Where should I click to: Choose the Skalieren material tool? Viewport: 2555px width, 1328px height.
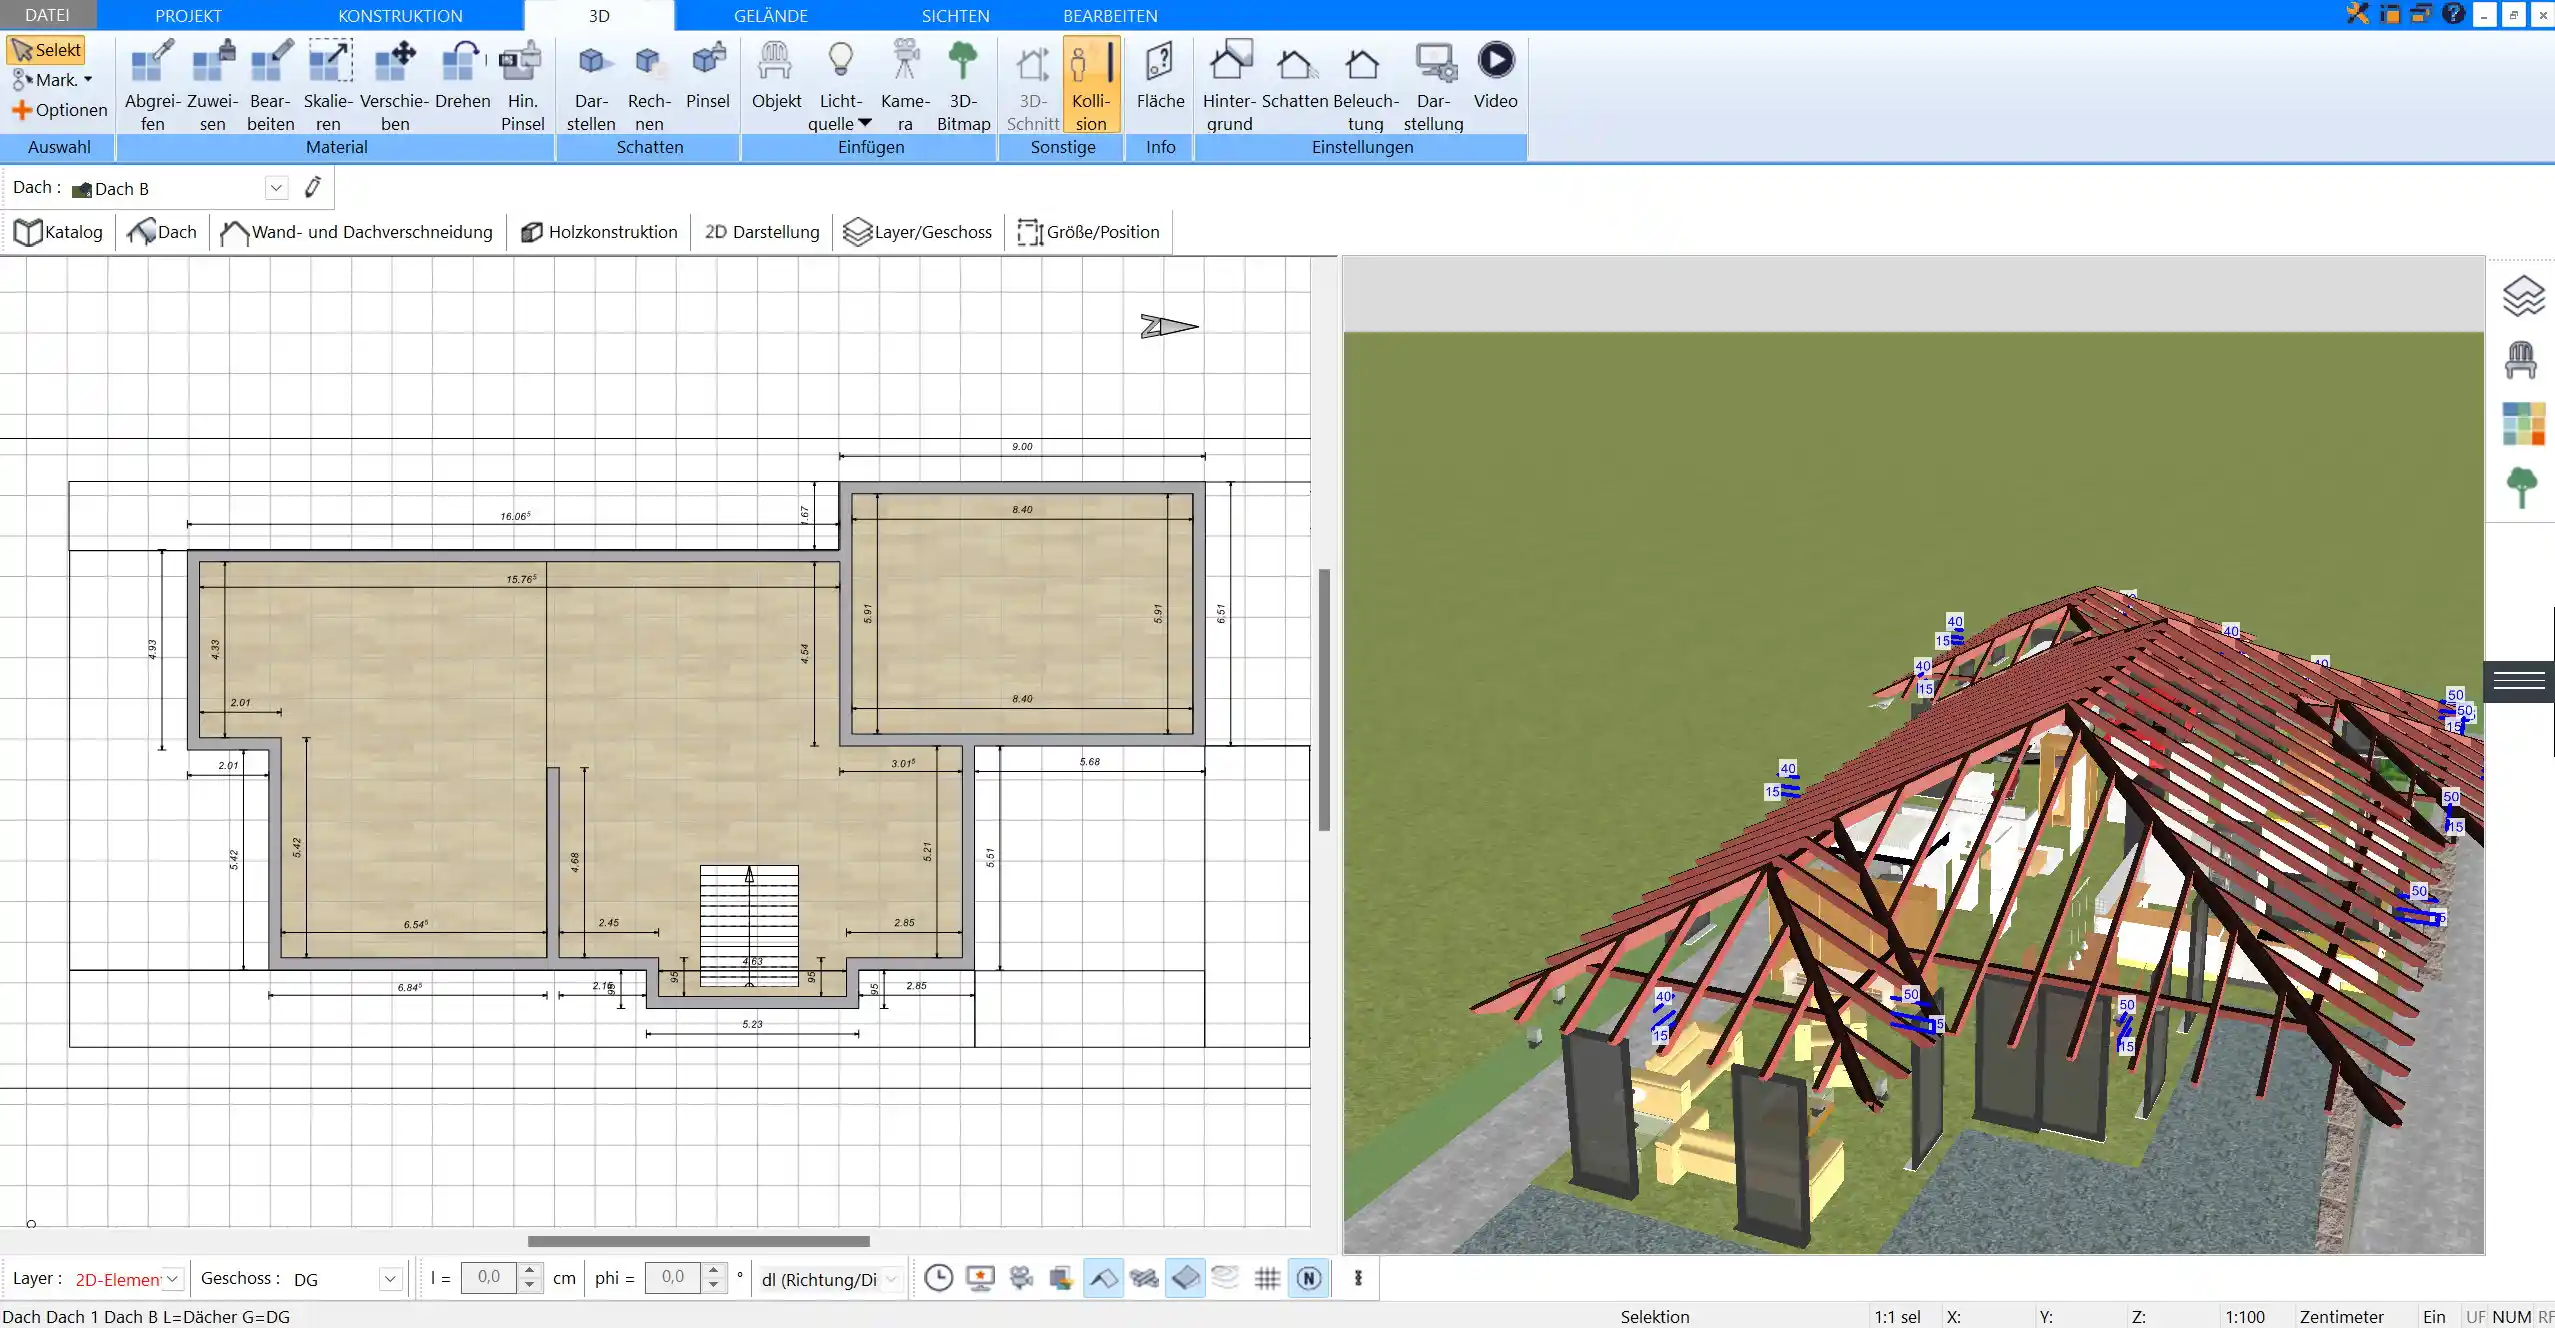pos(329,85)
